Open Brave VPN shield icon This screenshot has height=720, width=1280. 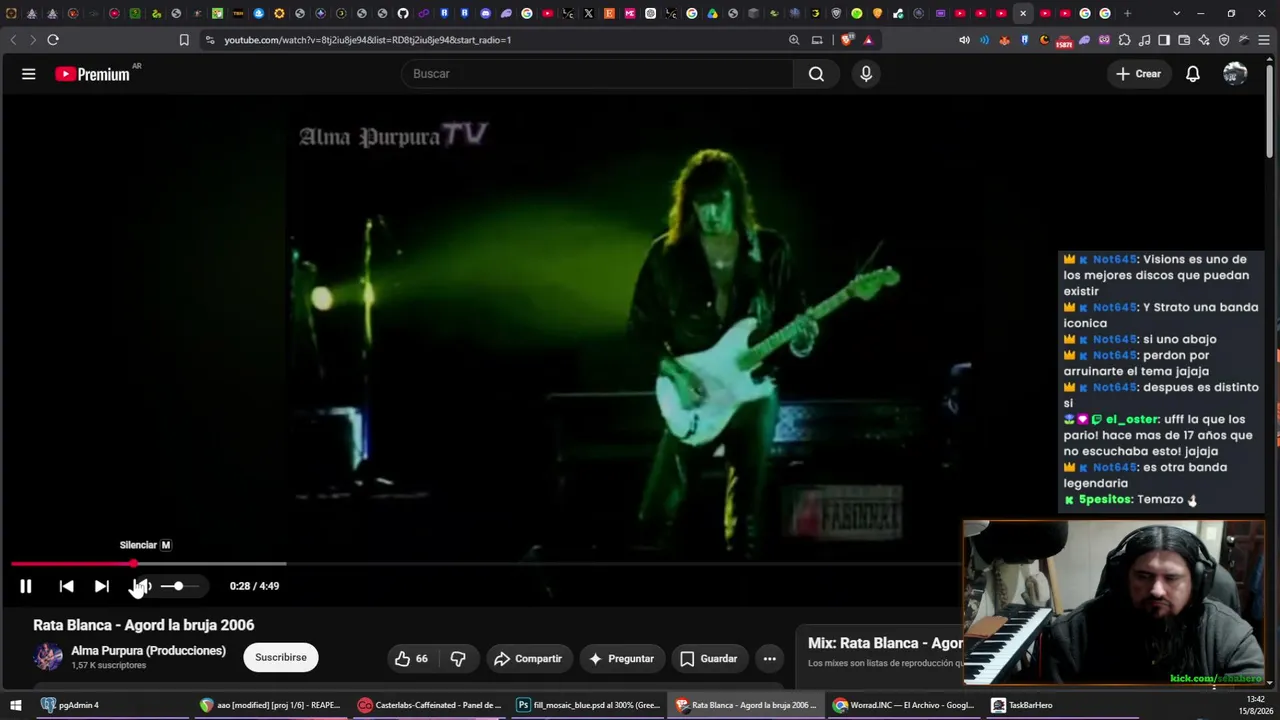pos(1224,40)
